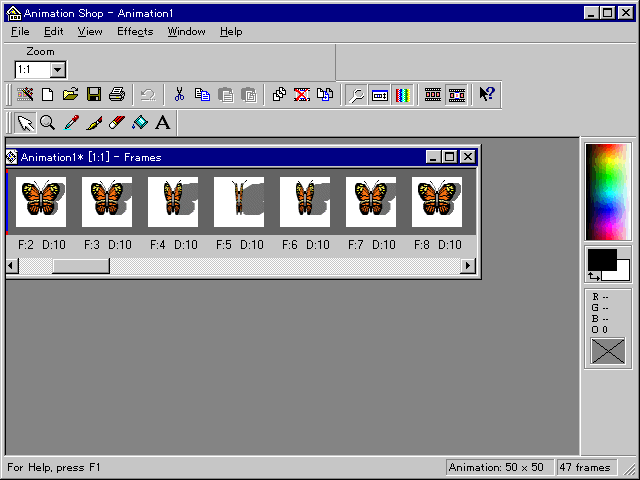640x480 pixels.
Task: Select the F:5 butterfly frame thumbnail
Action: click(x=239, y=203)
